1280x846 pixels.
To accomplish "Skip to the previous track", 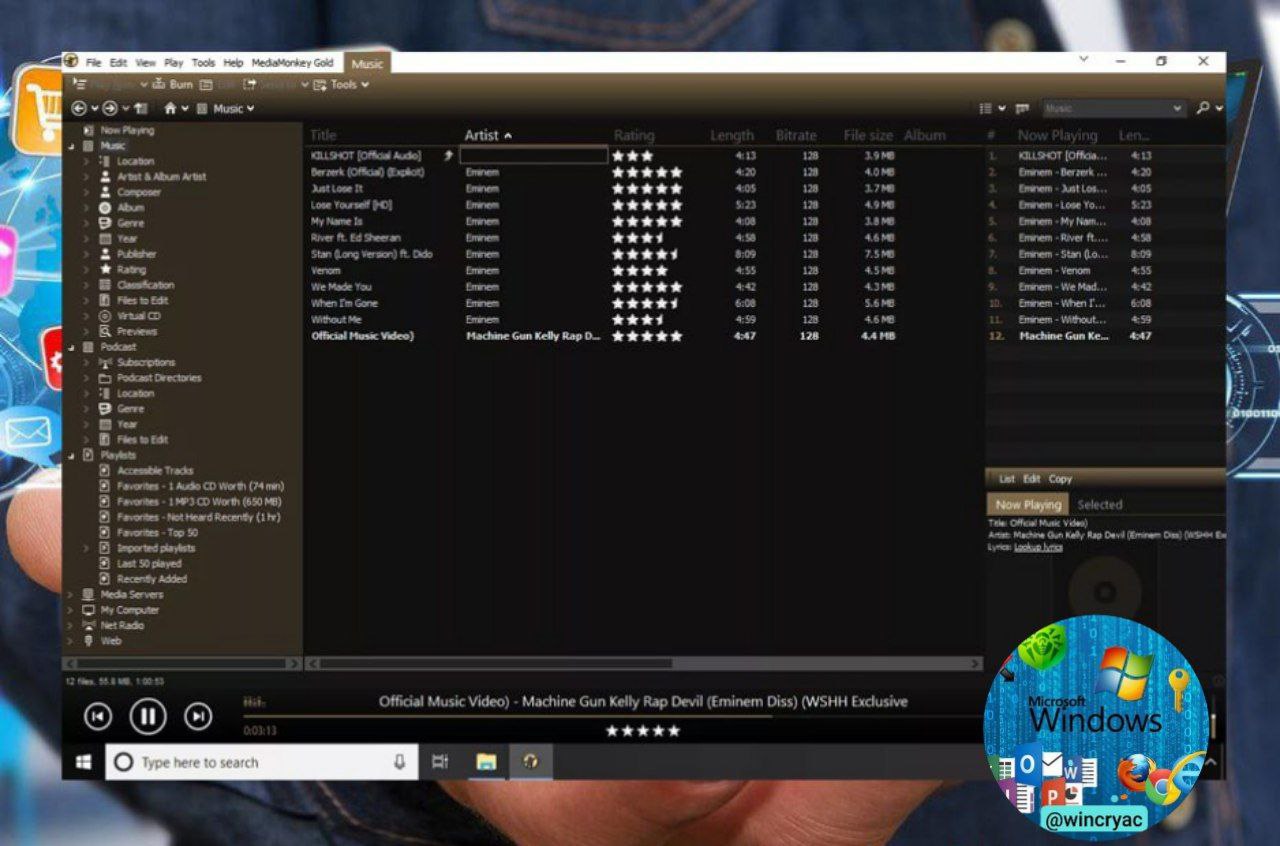I will [x=97, y=716].
